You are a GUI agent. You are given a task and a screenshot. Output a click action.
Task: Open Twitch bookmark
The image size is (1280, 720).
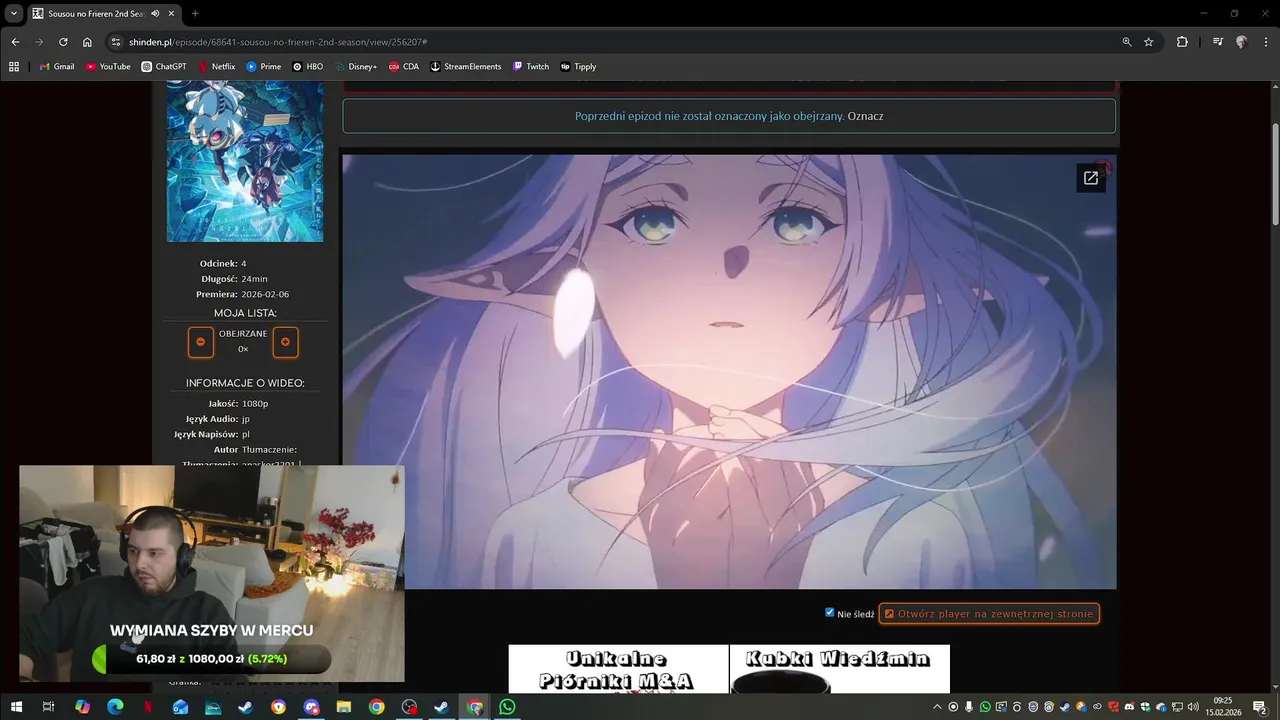coord(531,67)
